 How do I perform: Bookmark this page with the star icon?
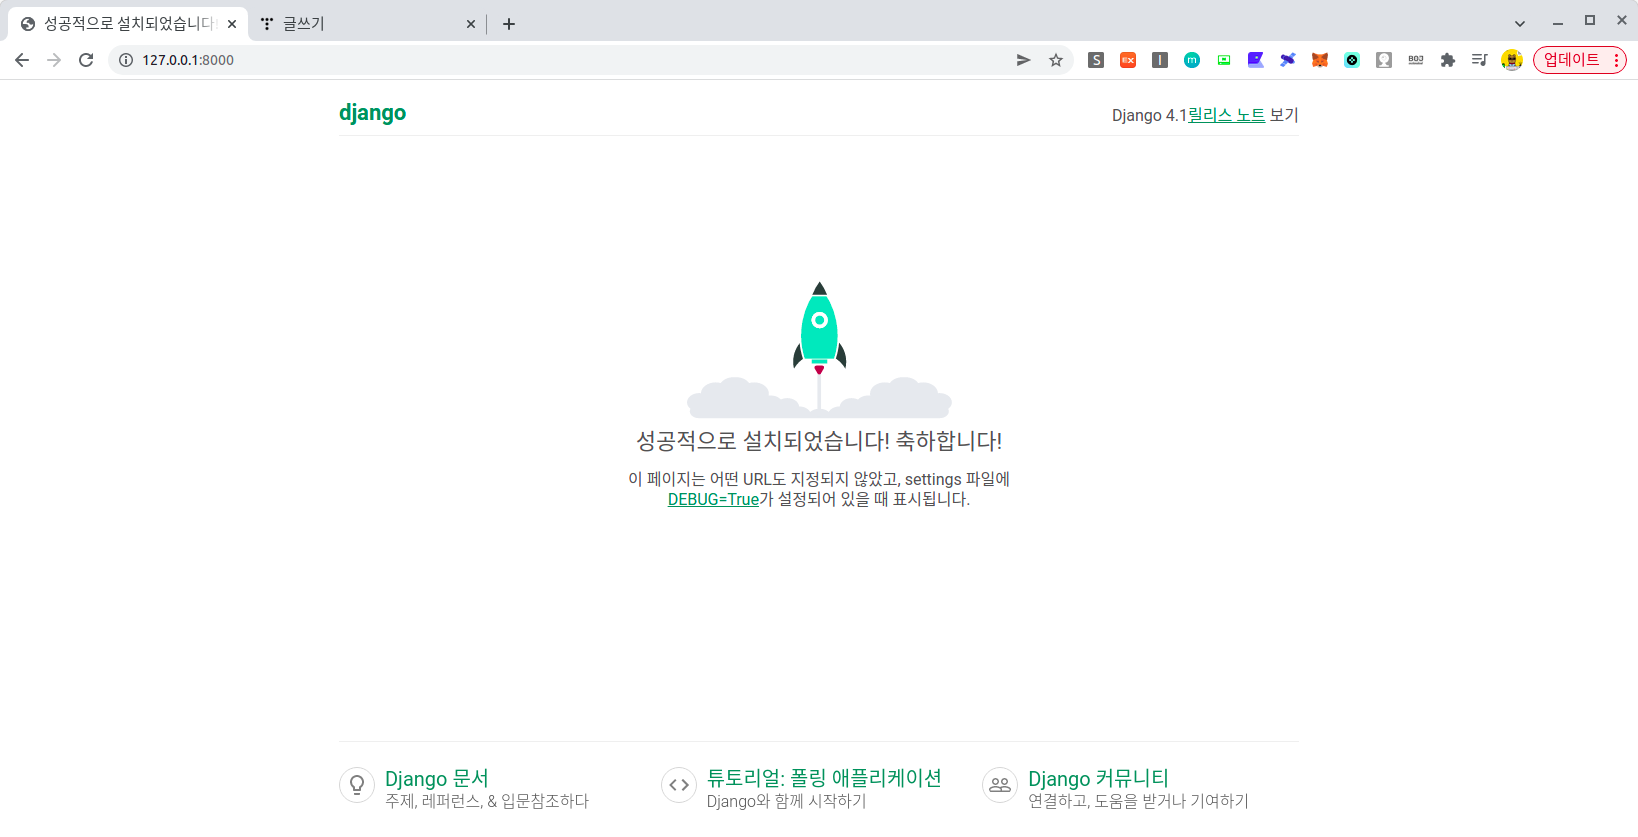click(x=1055, y=60)
